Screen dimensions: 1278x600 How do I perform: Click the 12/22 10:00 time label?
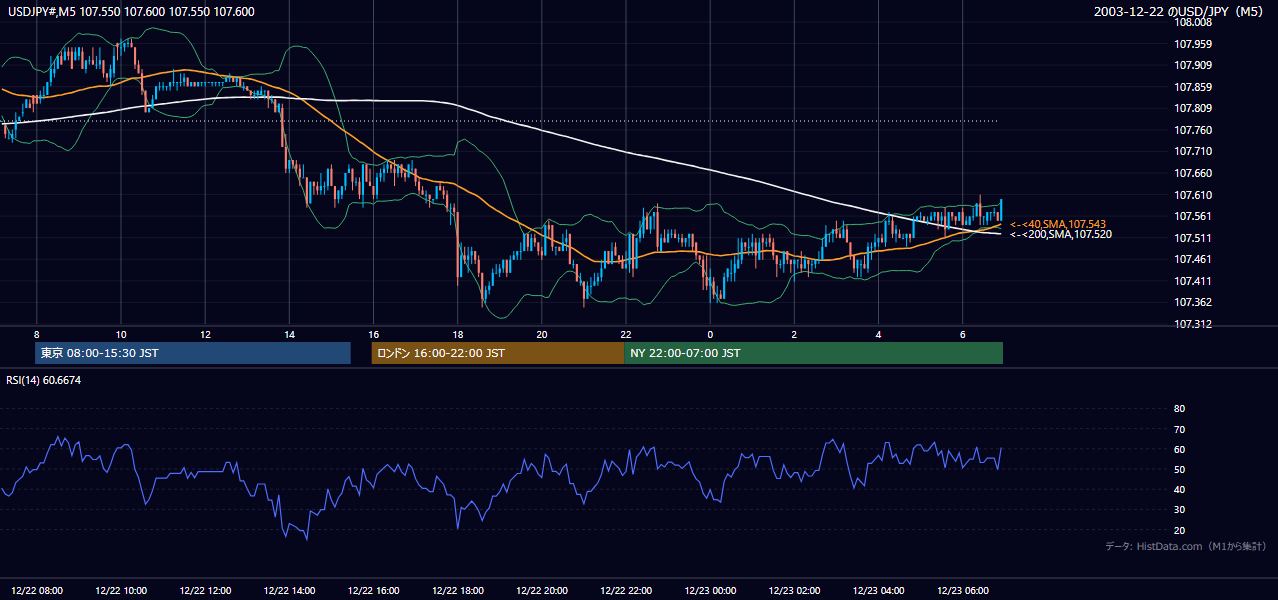121,590
